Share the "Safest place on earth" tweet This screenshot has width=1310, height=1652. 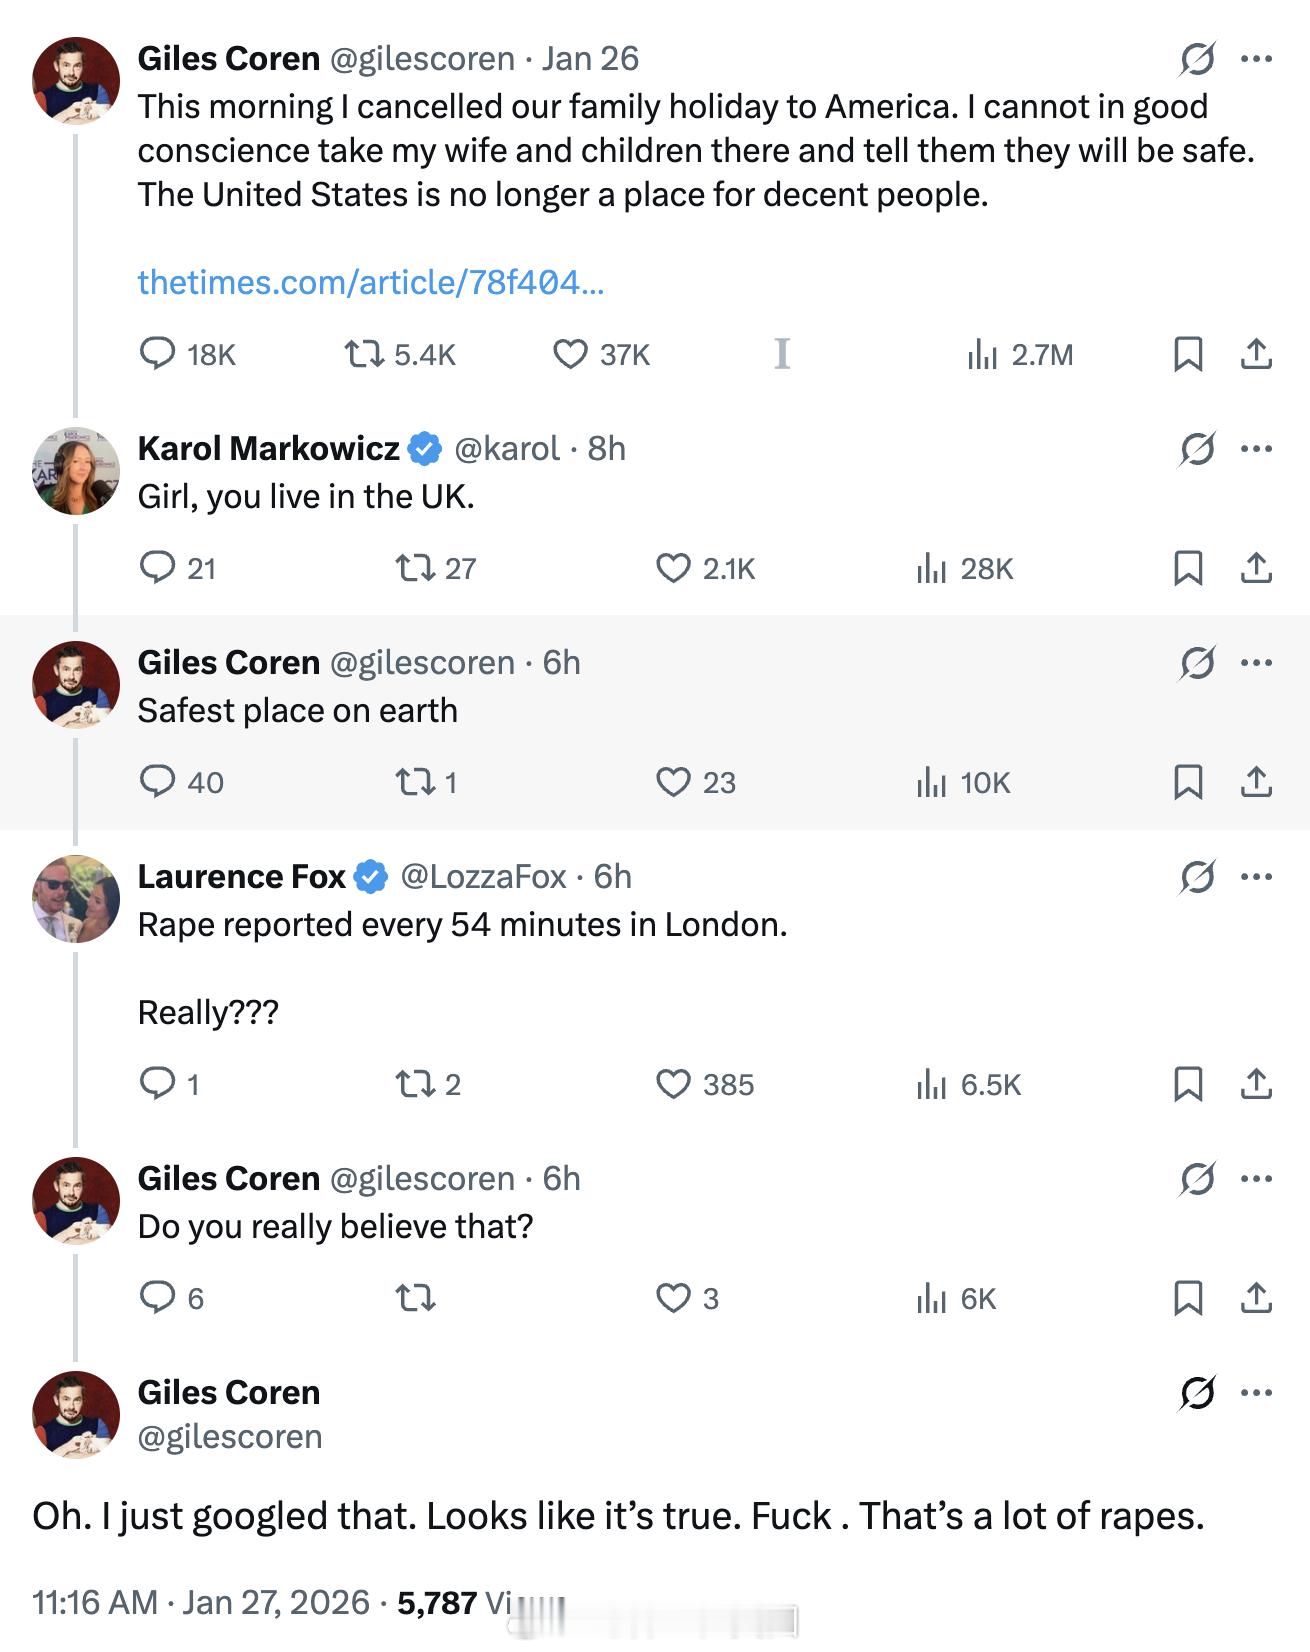1256,782
